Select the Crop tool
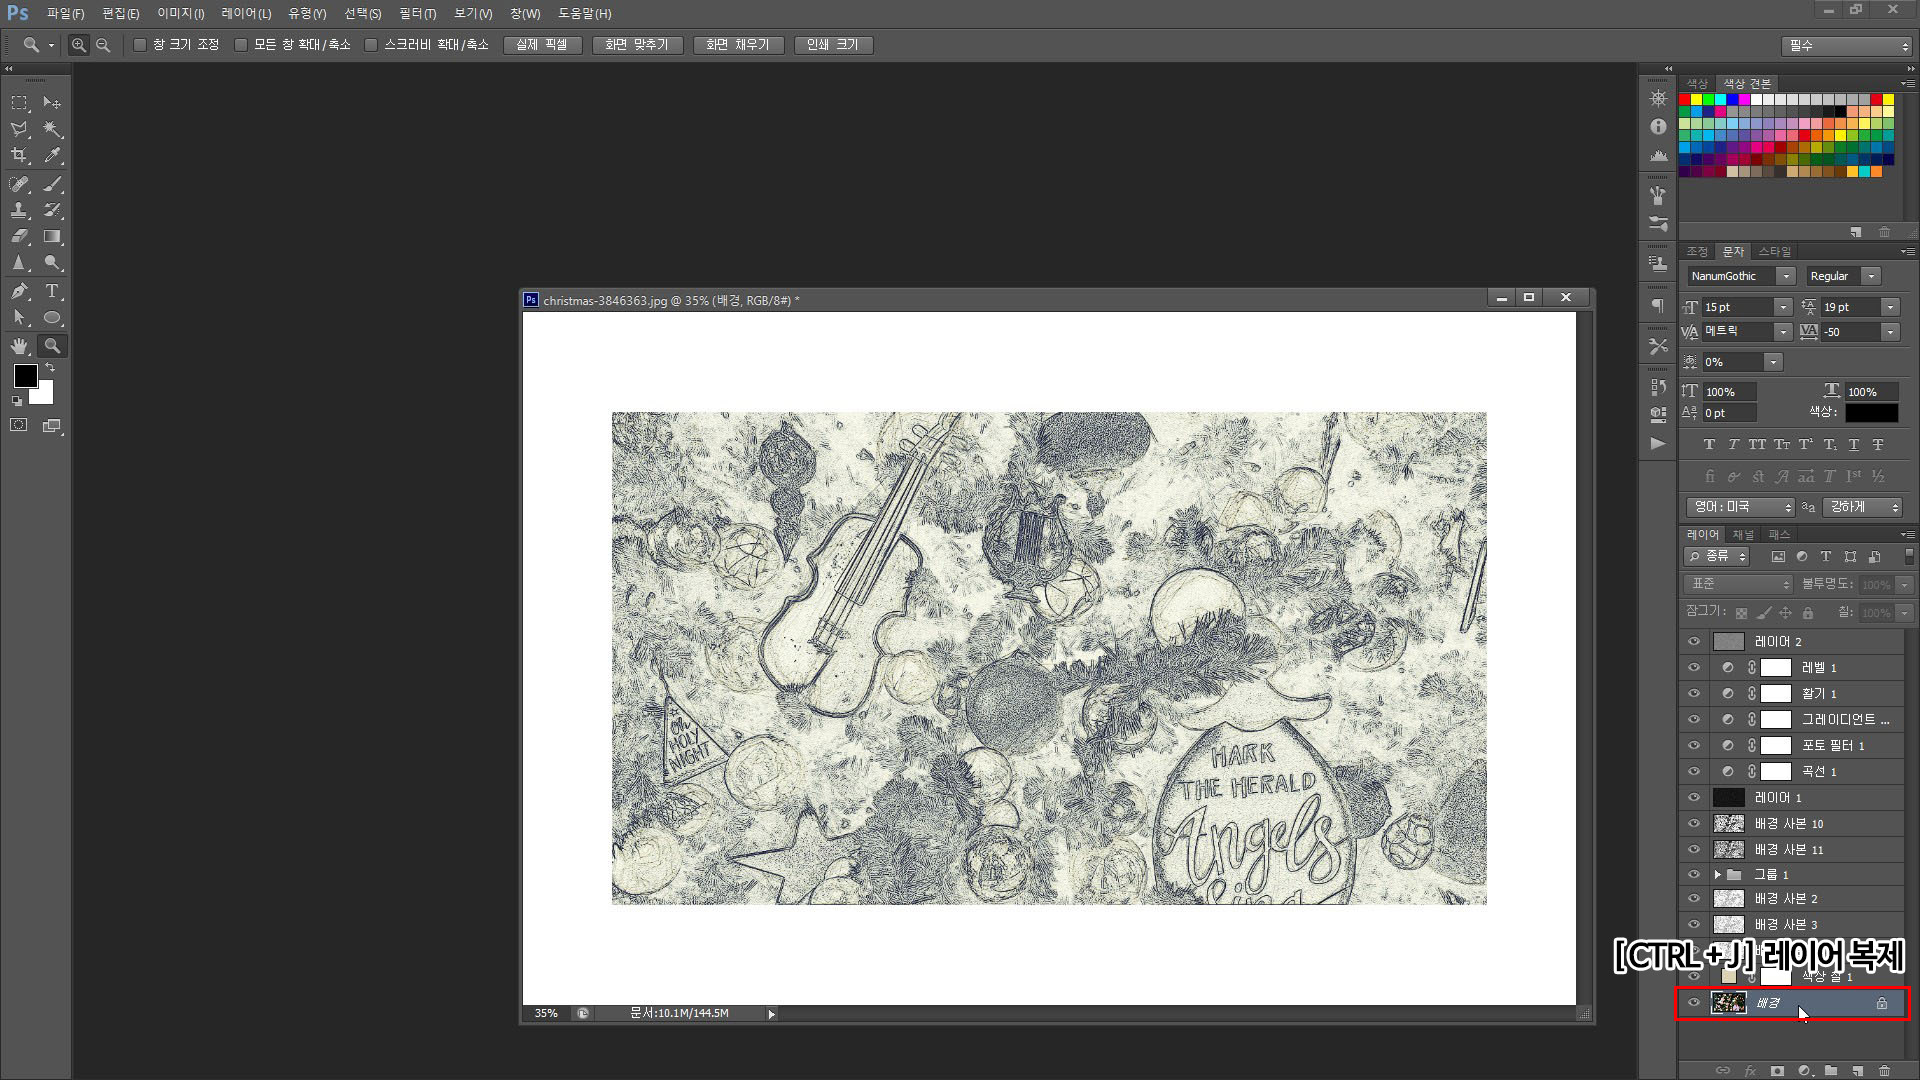 coord(19,155)
